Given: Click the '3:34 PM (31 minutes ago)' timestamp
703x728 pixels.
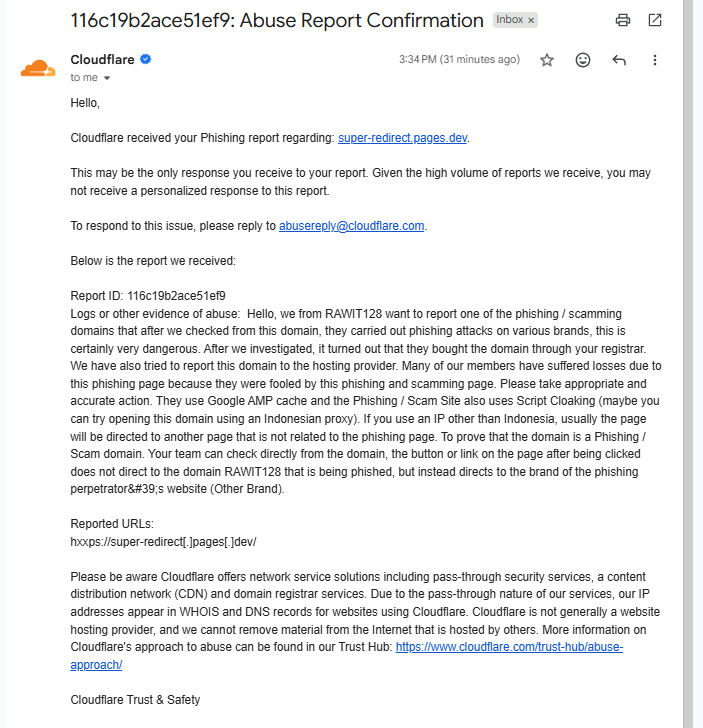Looking at the screenshot, I should [459, 59].
